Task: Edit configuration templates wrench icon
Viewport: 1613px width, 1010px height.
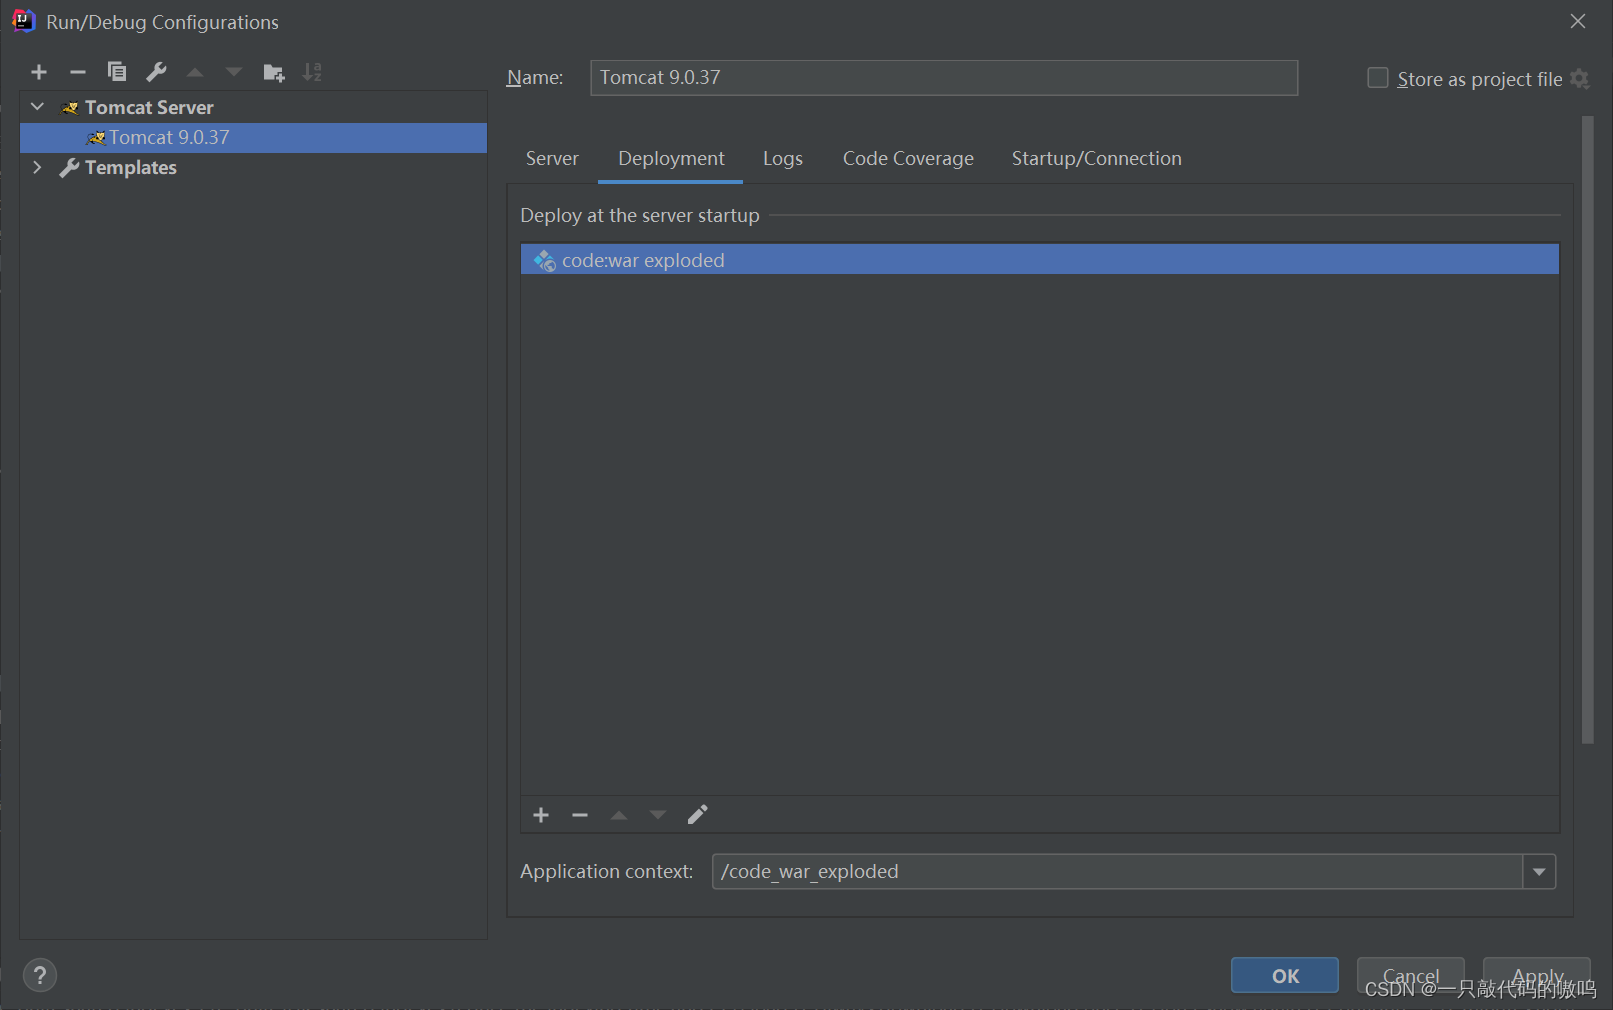Action: (x=156, y=72)
